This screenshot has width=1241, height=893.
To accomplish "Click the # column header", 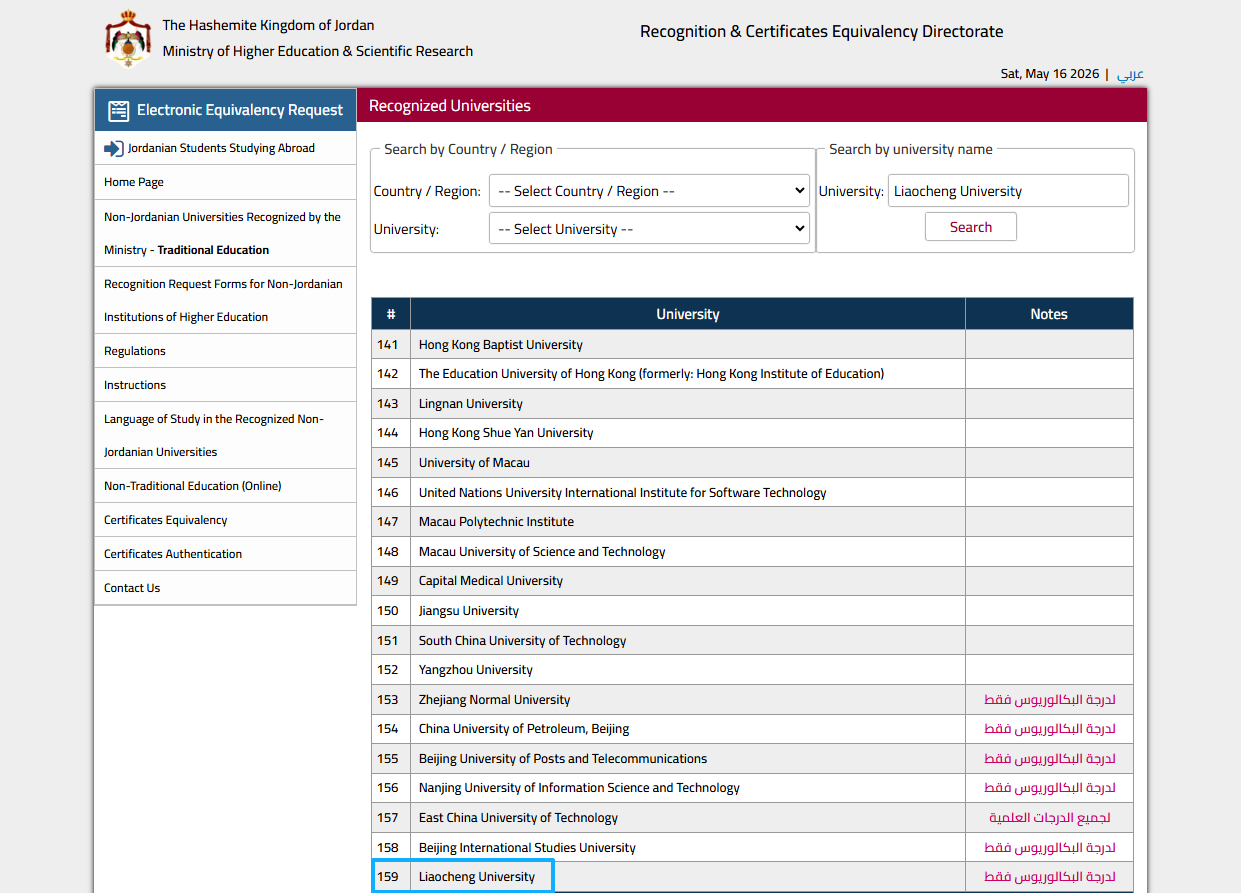I will (x=391, y=314).
